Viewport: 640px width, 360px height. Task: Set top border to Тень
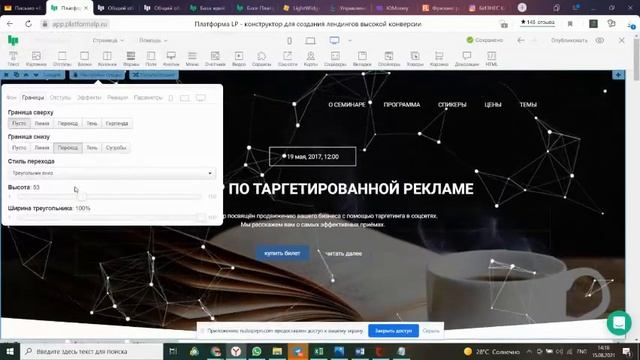coord(92,123)
